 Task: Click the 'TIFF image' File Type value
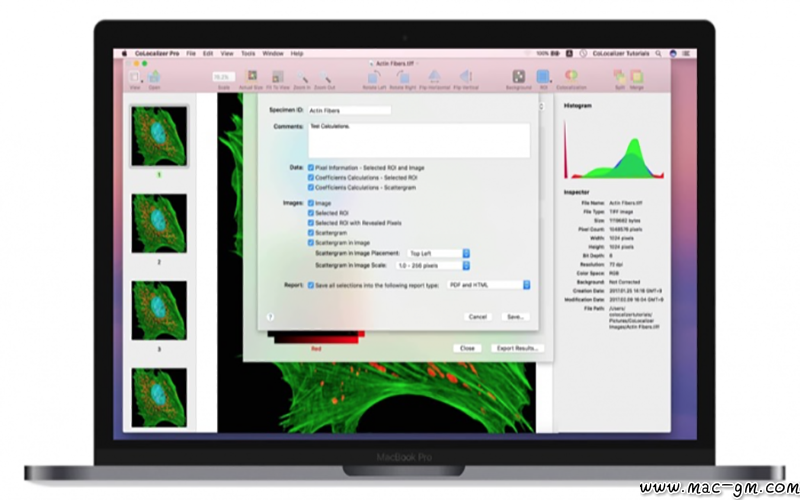(621, 212)
